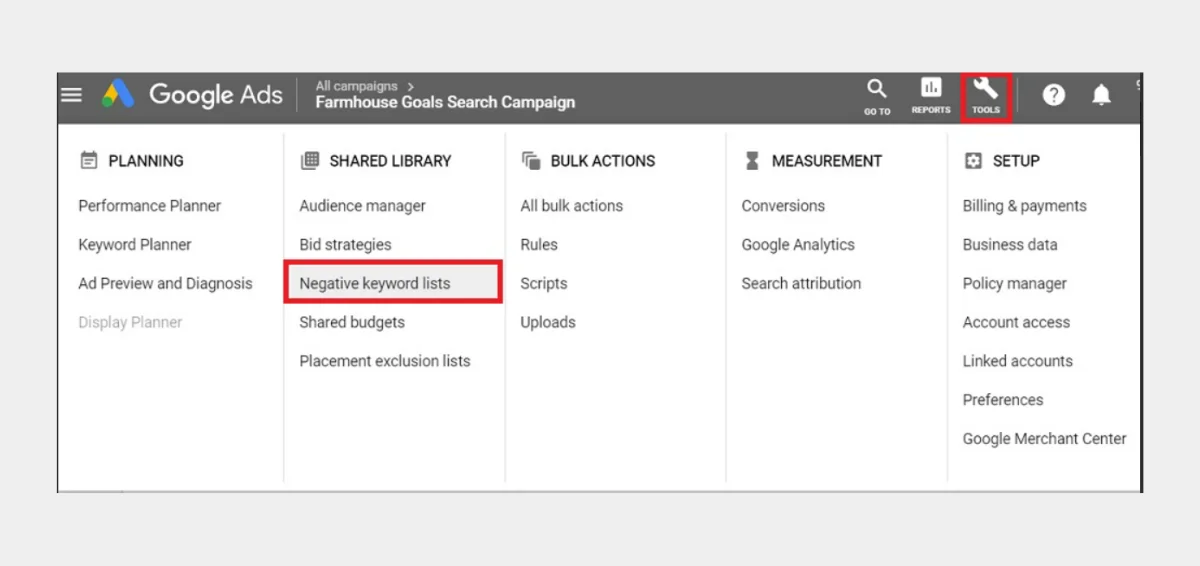
Task: Click the greyed Display Planner entry
Action: point(131,323)
